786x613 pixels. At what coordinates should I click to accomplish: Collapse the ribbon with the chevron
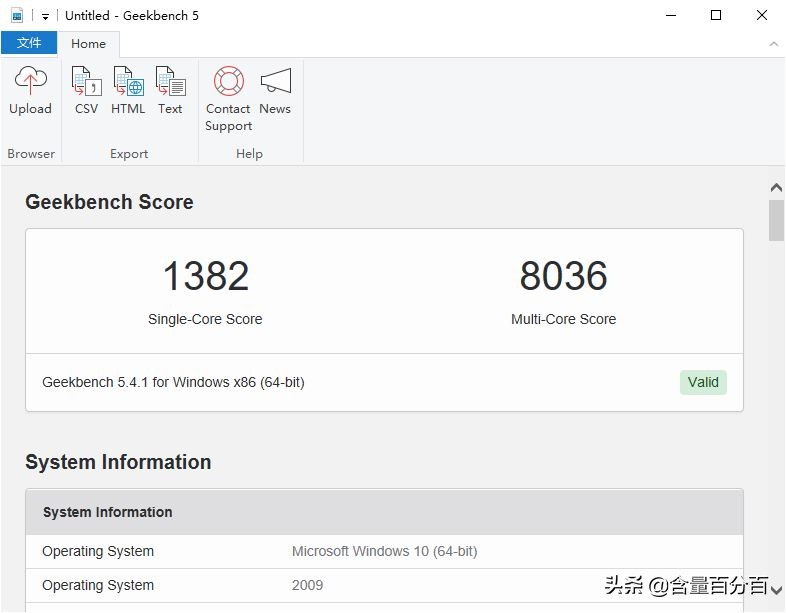[x=773, y=44]
